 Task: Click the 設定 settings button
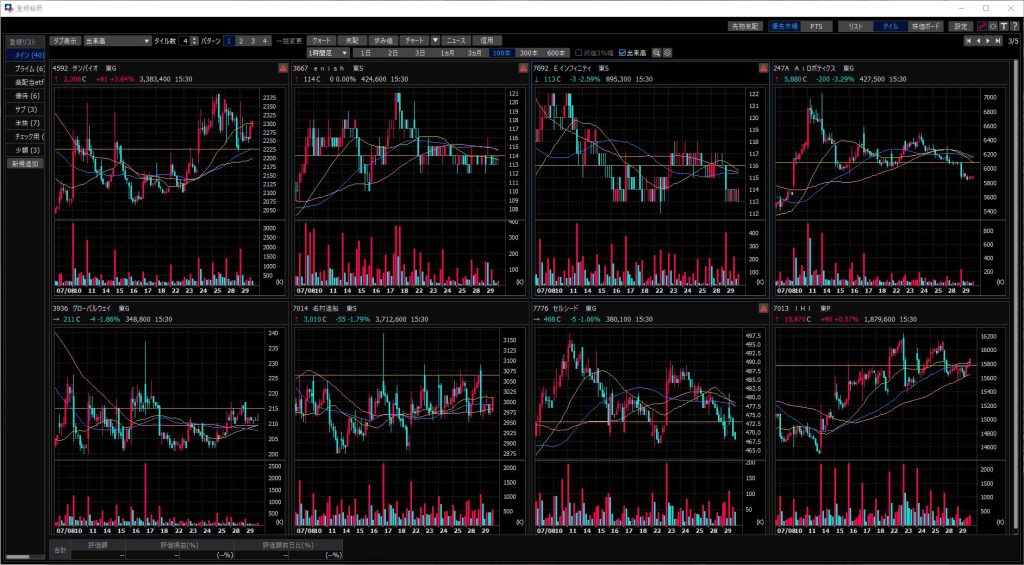[961, 26]
